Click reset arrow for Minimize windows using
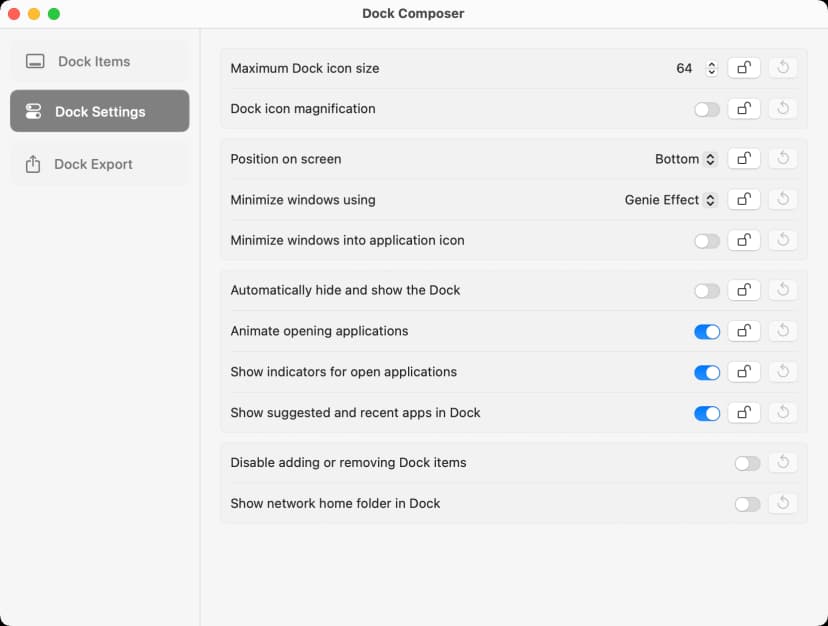 (x=784, y=200)
